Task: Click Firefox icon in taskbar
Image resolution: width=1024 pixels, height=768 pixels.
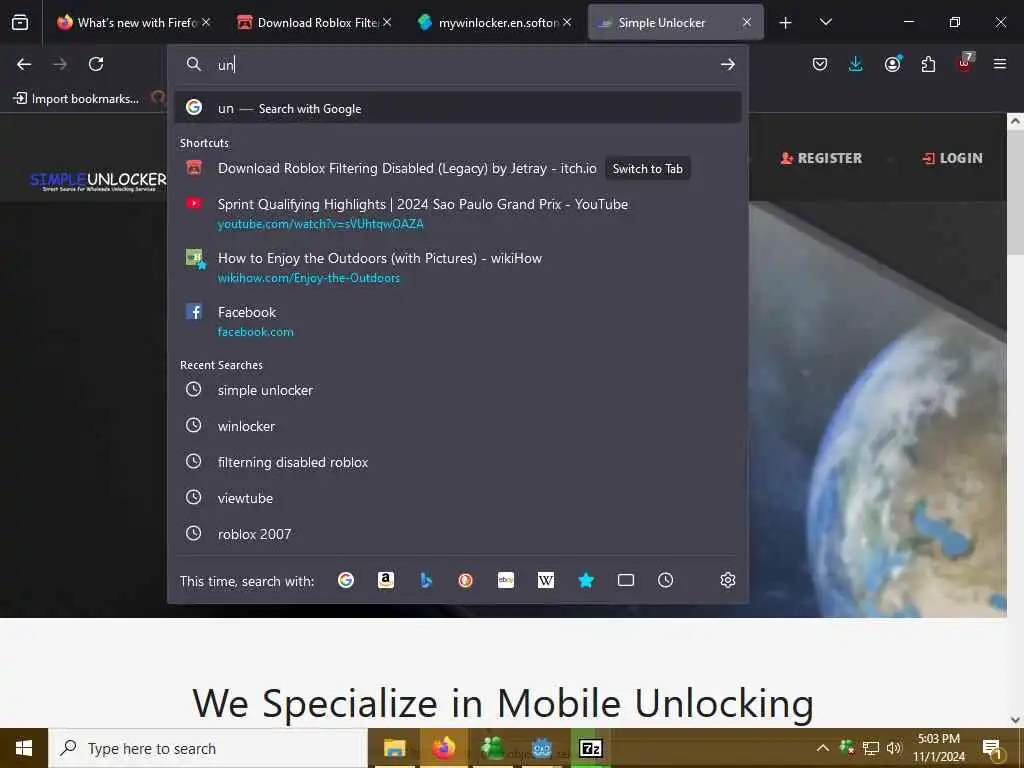Action: (x=443, y=748)
